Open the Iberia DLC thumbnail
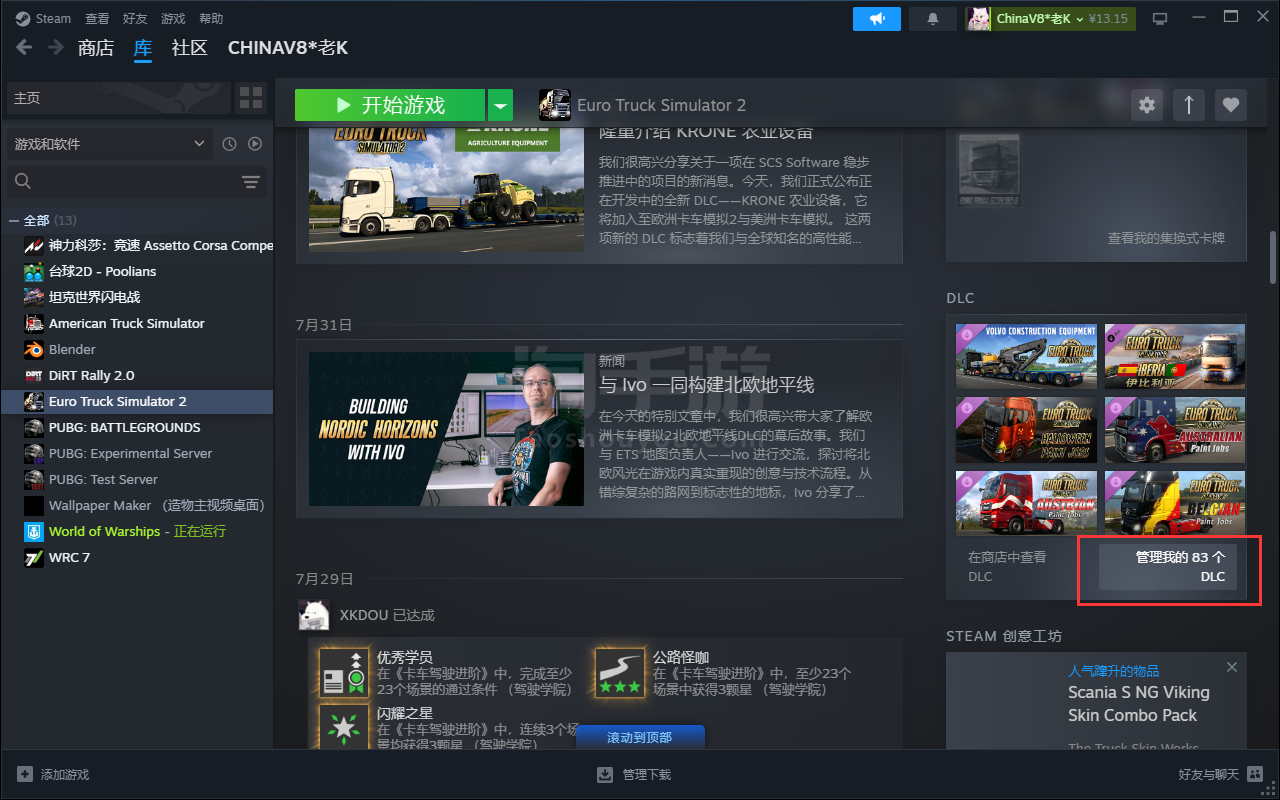The width and height of the screenshot is (1280, 800). click(1175, 356)
